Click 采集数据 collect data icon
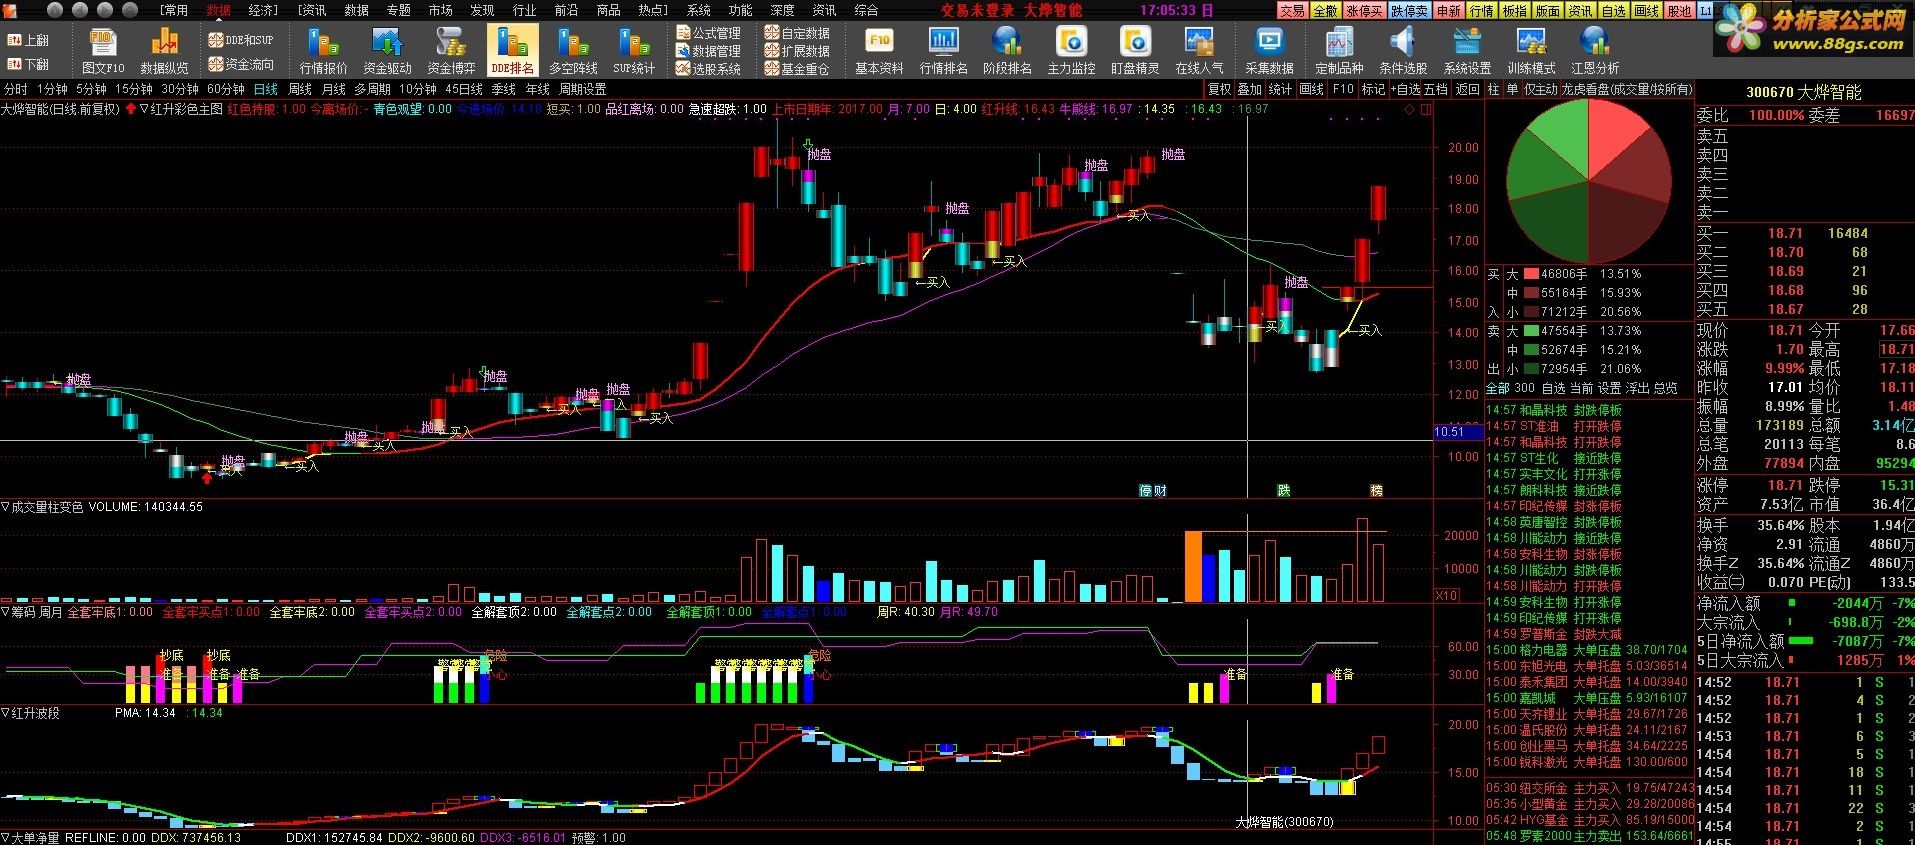1915x845 pixels. [x=1269, y=51]
